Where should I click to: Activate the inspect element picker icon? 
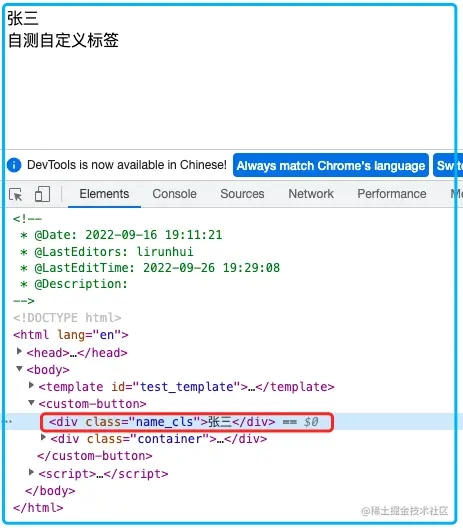click(16, 194)
